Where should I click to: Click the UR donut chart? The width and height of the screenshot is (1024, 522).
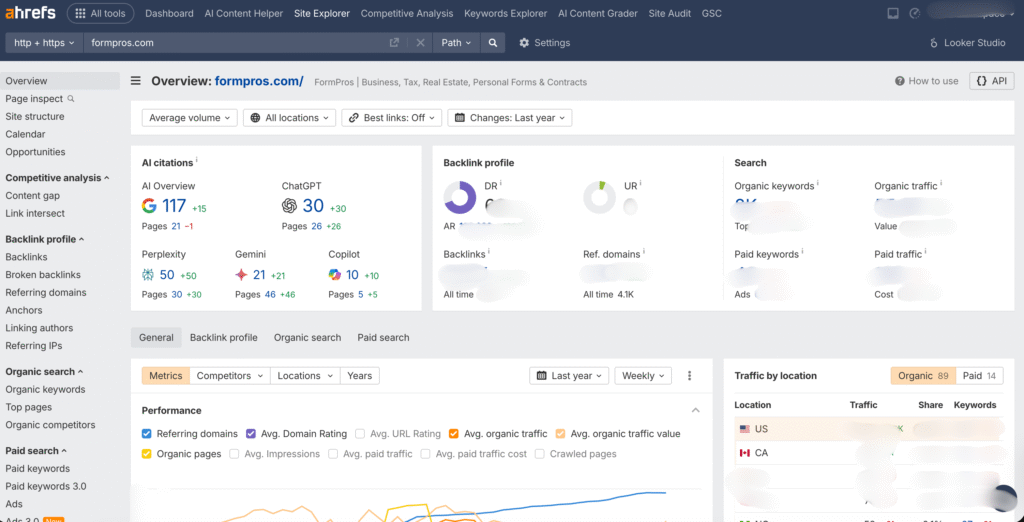tap(600, 198)
